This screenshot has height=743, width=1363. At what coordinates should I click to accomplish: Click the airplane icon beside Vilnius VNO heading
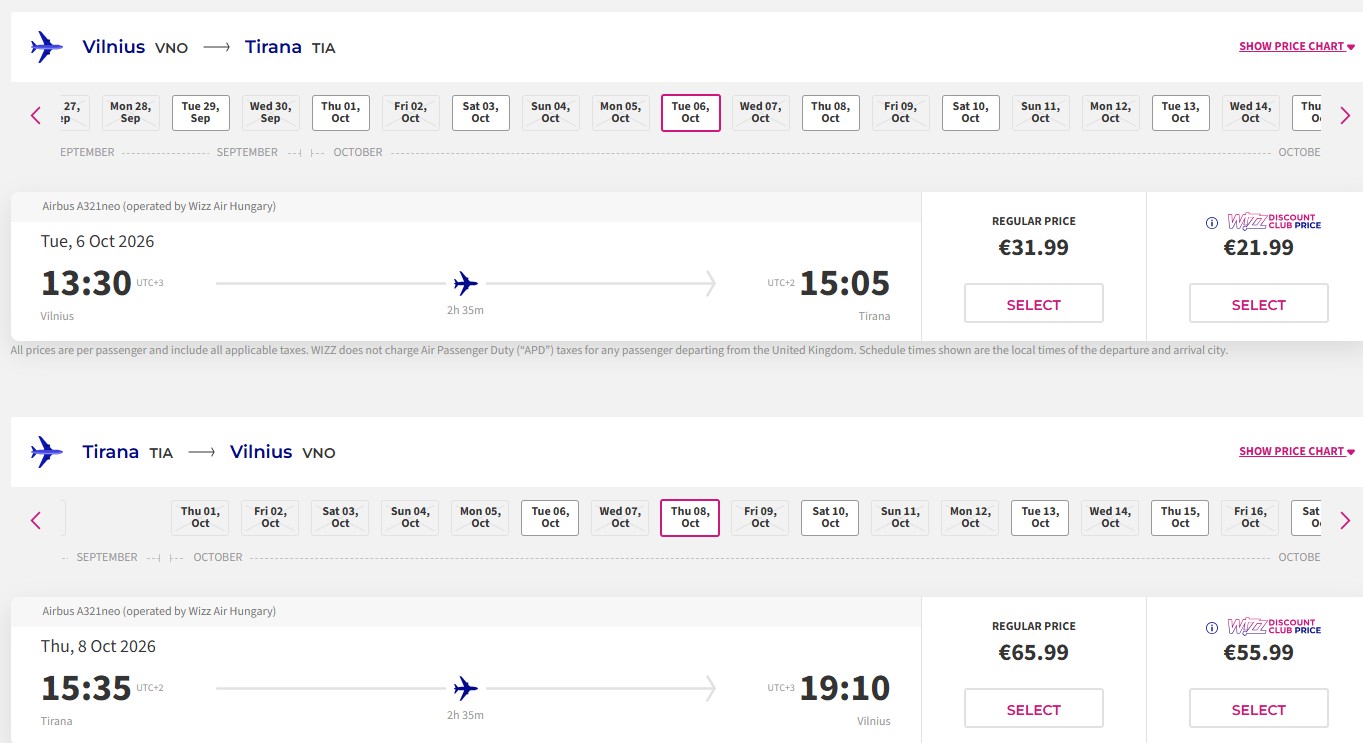(x=46, y=47)
